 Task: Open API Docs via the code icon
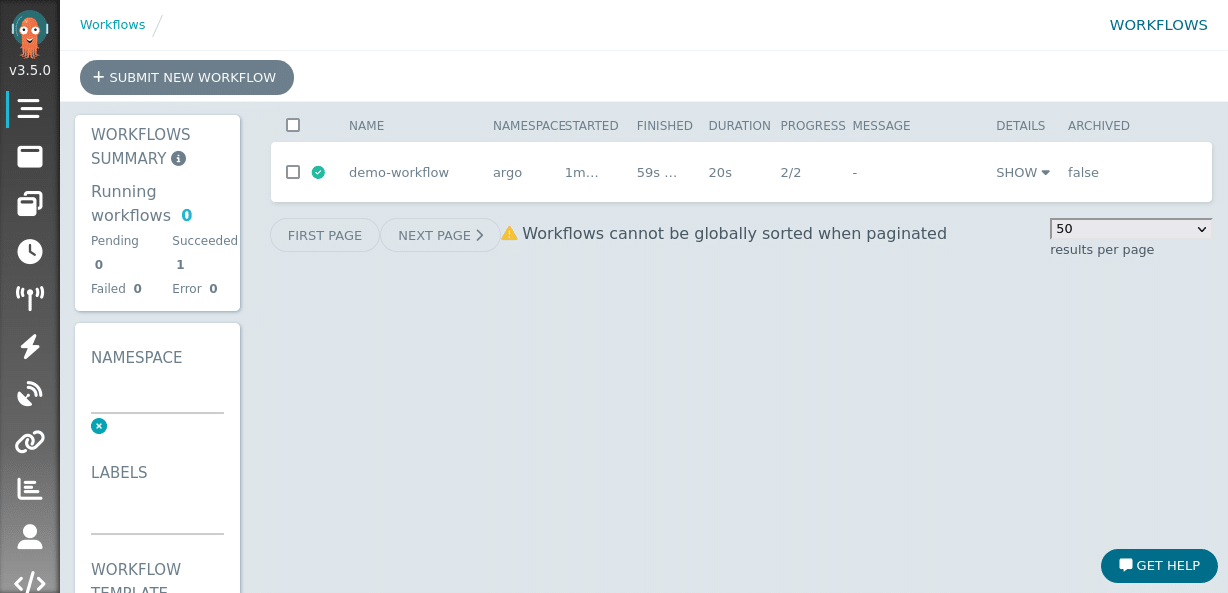point(30,581)
